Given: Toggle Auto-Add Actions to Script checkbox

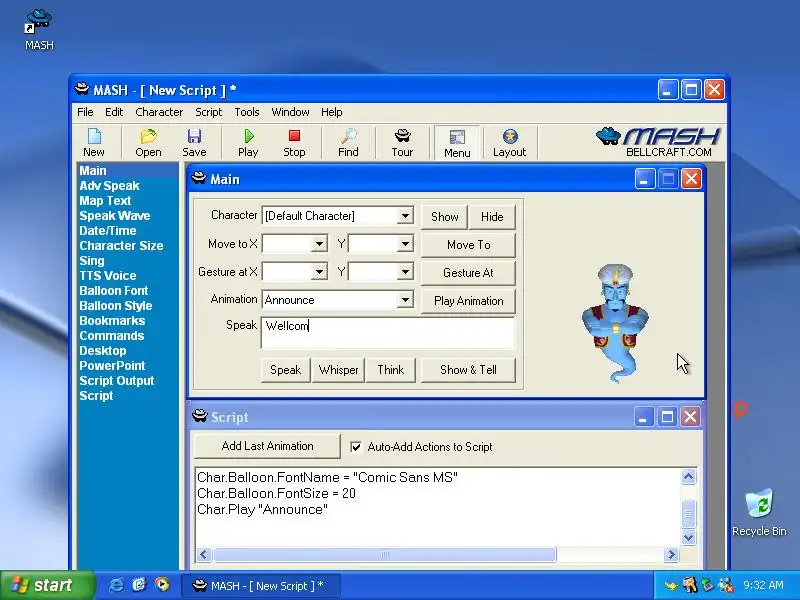Looking at the screenshot, I should coord(356,447).
